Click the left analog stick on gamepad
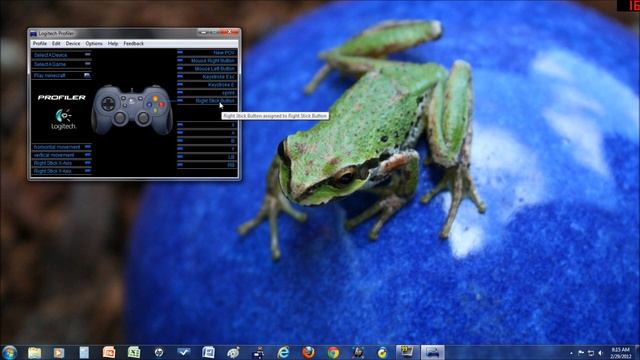640x360 pixels. [x=120, y=118]
